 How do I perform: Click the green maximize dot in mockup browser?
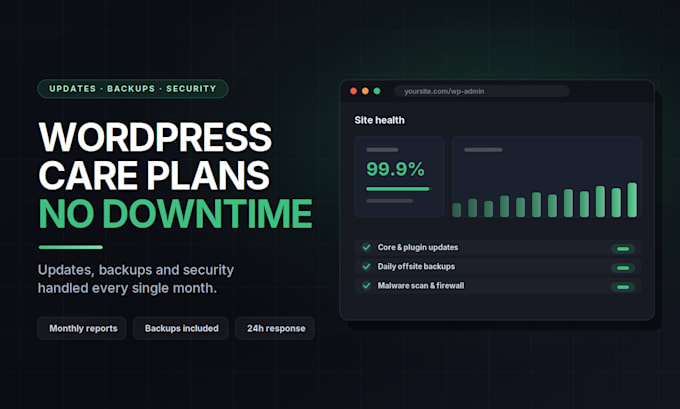(x=377, y=91)
